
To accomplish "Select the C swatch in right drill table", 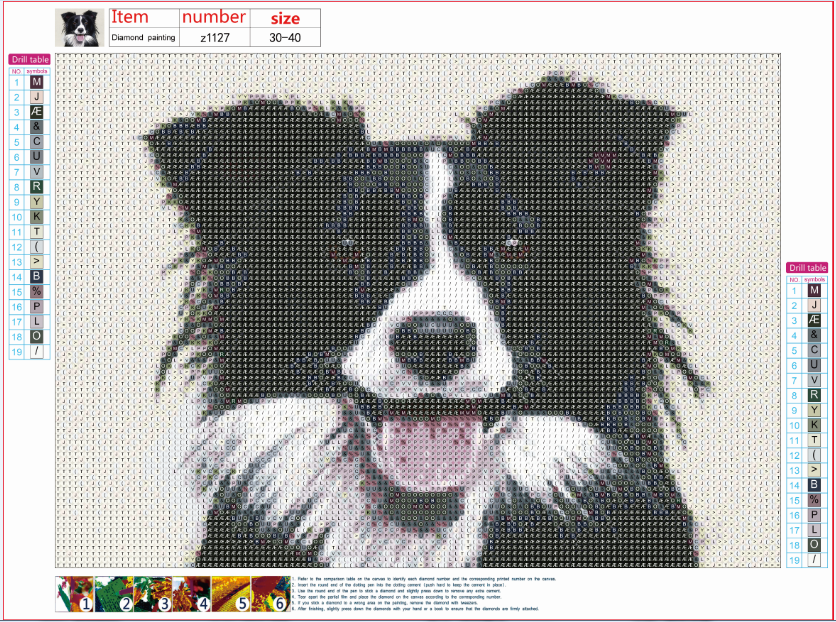I will point(814,350).
